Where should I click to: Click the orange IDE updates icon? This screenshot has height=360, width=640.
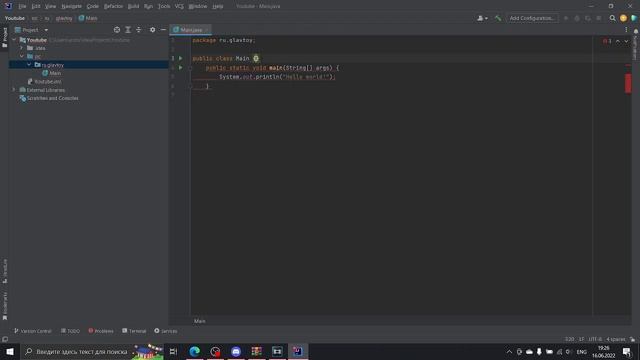[623, 18]
